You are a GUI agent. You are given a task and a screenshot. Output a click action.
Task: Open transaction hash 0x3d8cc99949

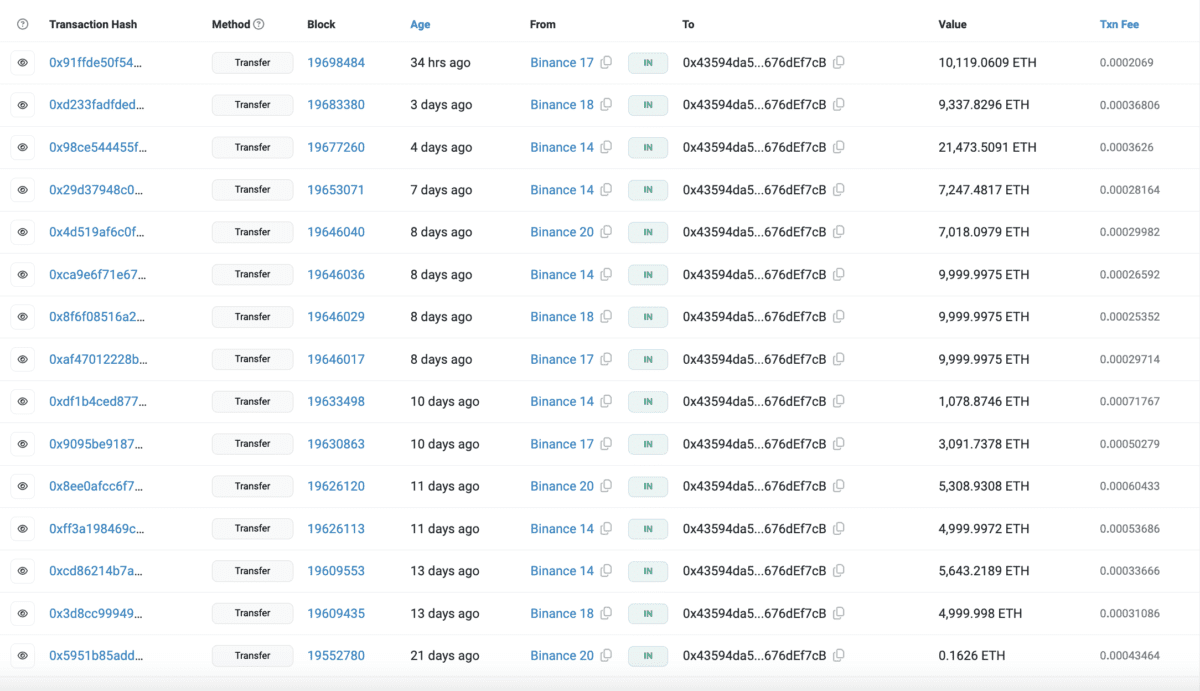[96, 613]
